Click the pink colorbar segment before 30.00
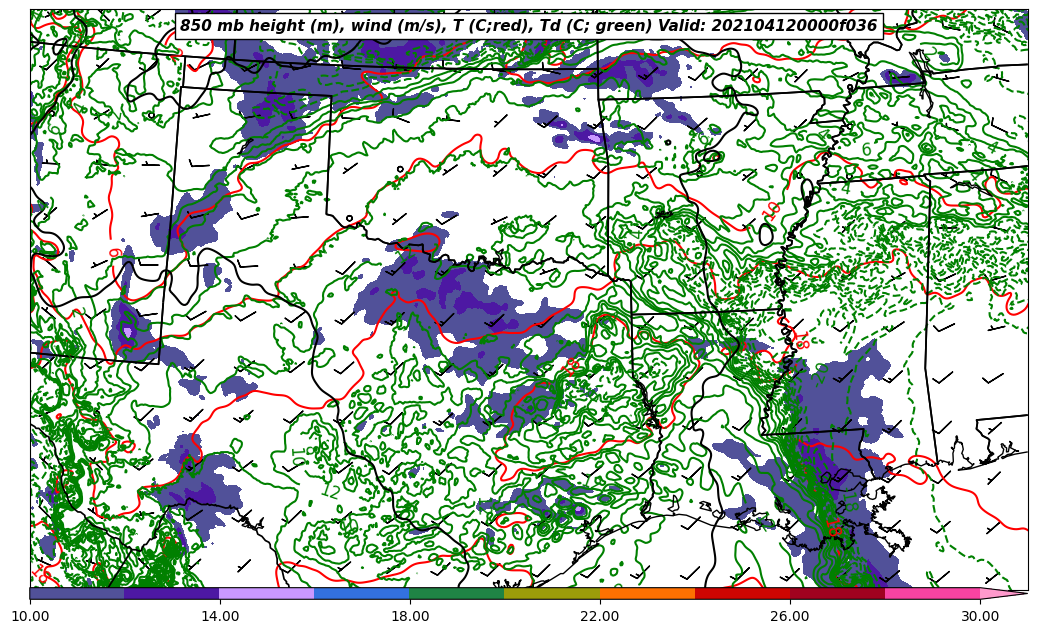The width and height of the screenshot is (1037, 633). click(933, 593)
